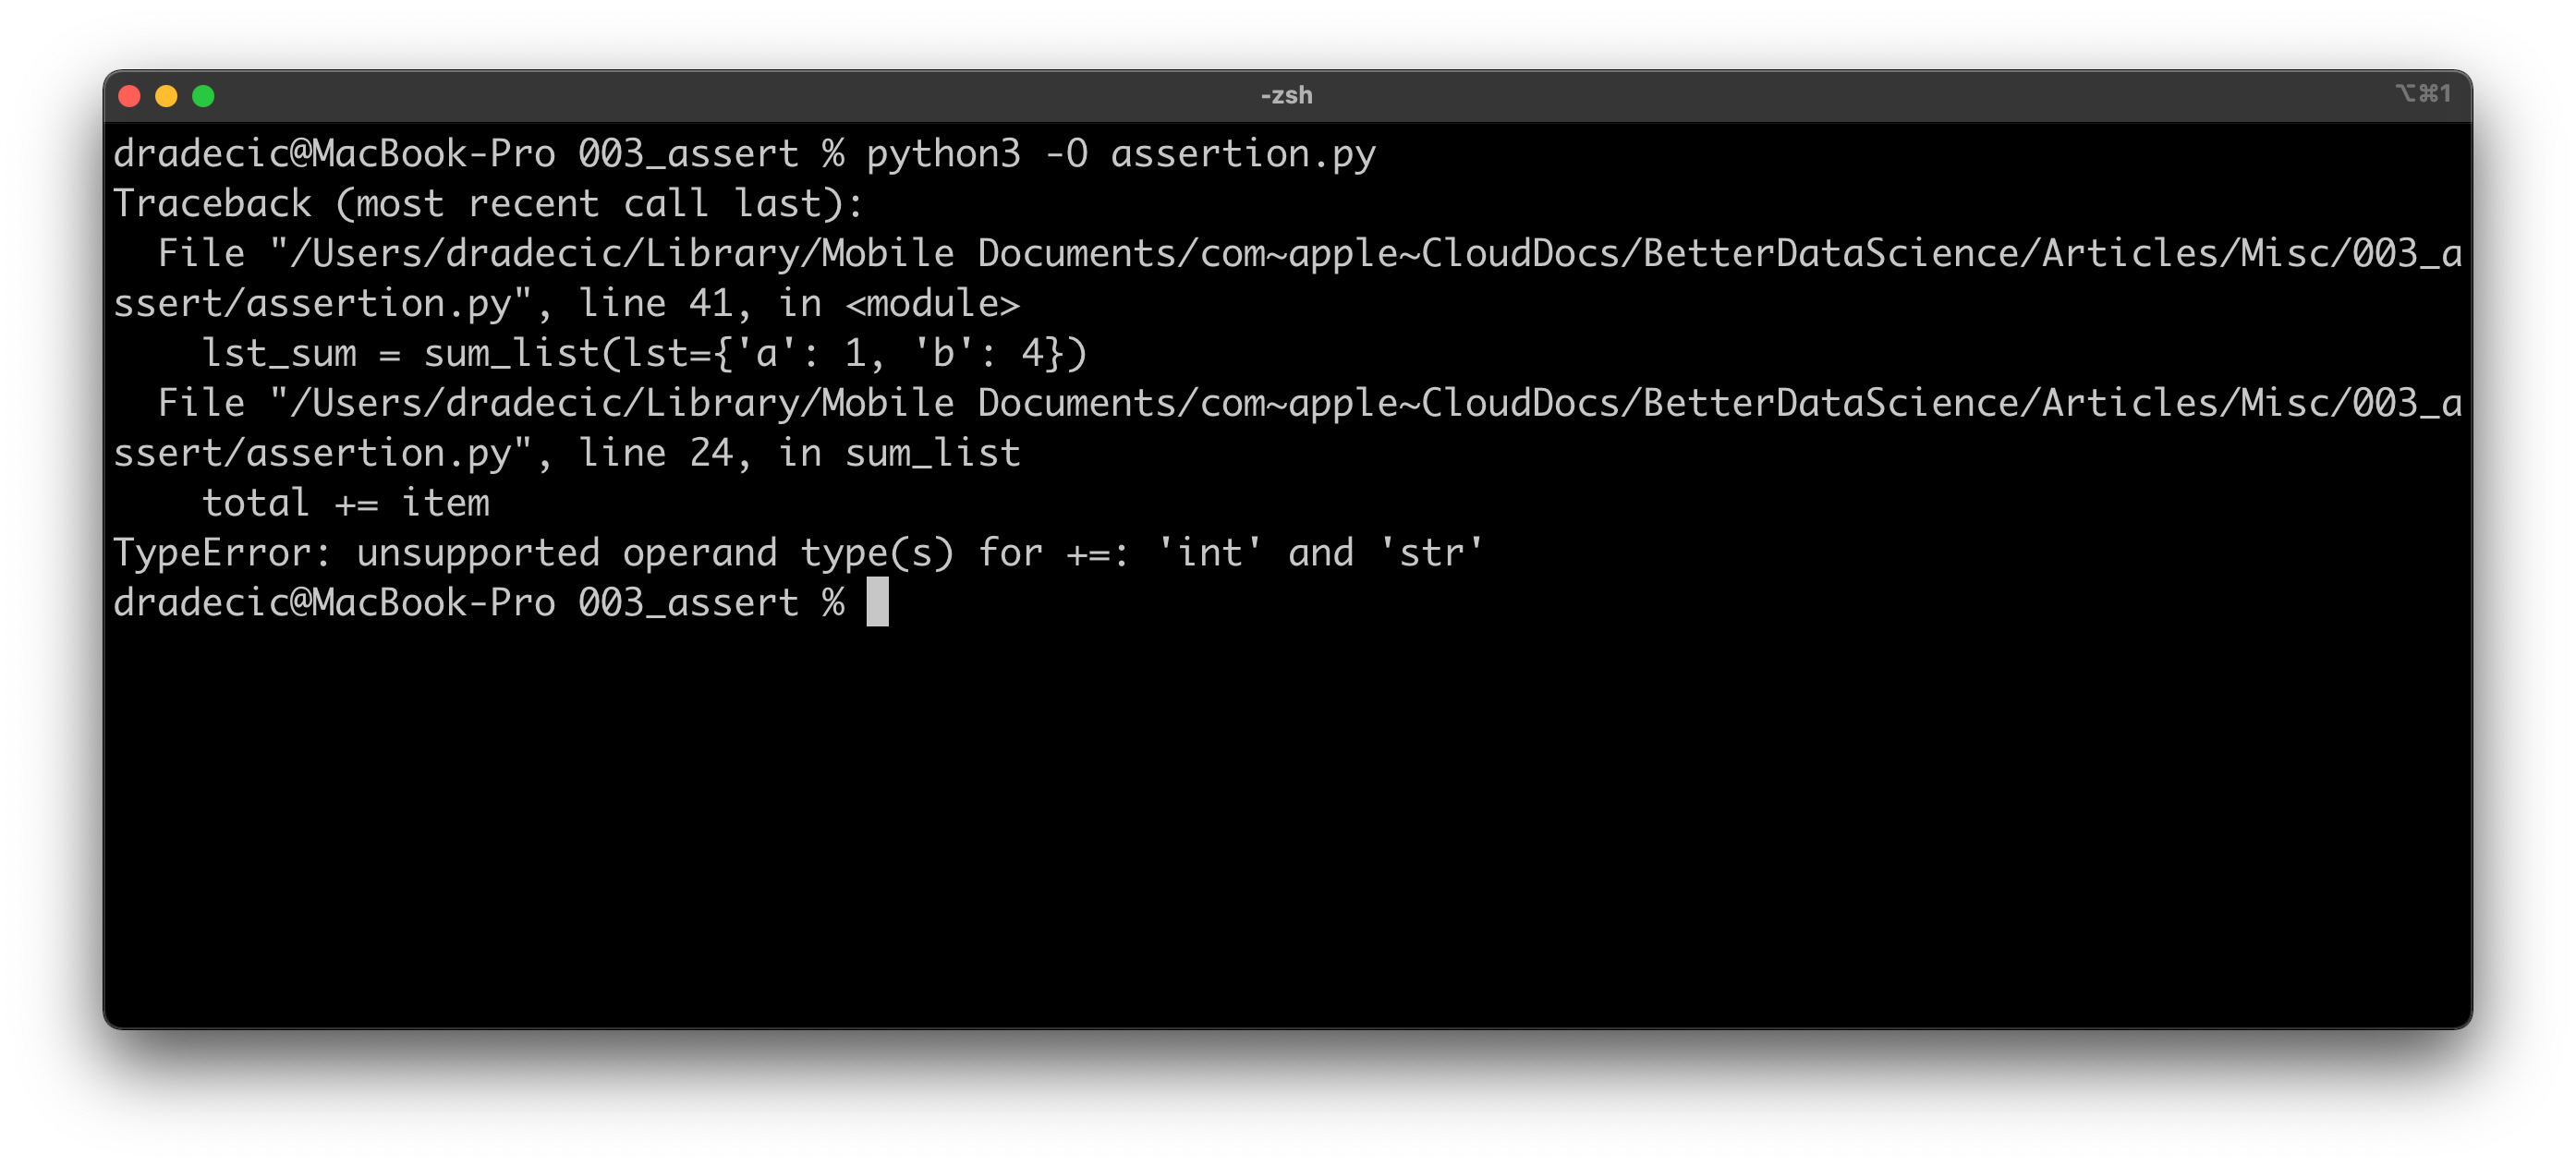Click the lst_sum variable name in traceback

click(279, 354)
